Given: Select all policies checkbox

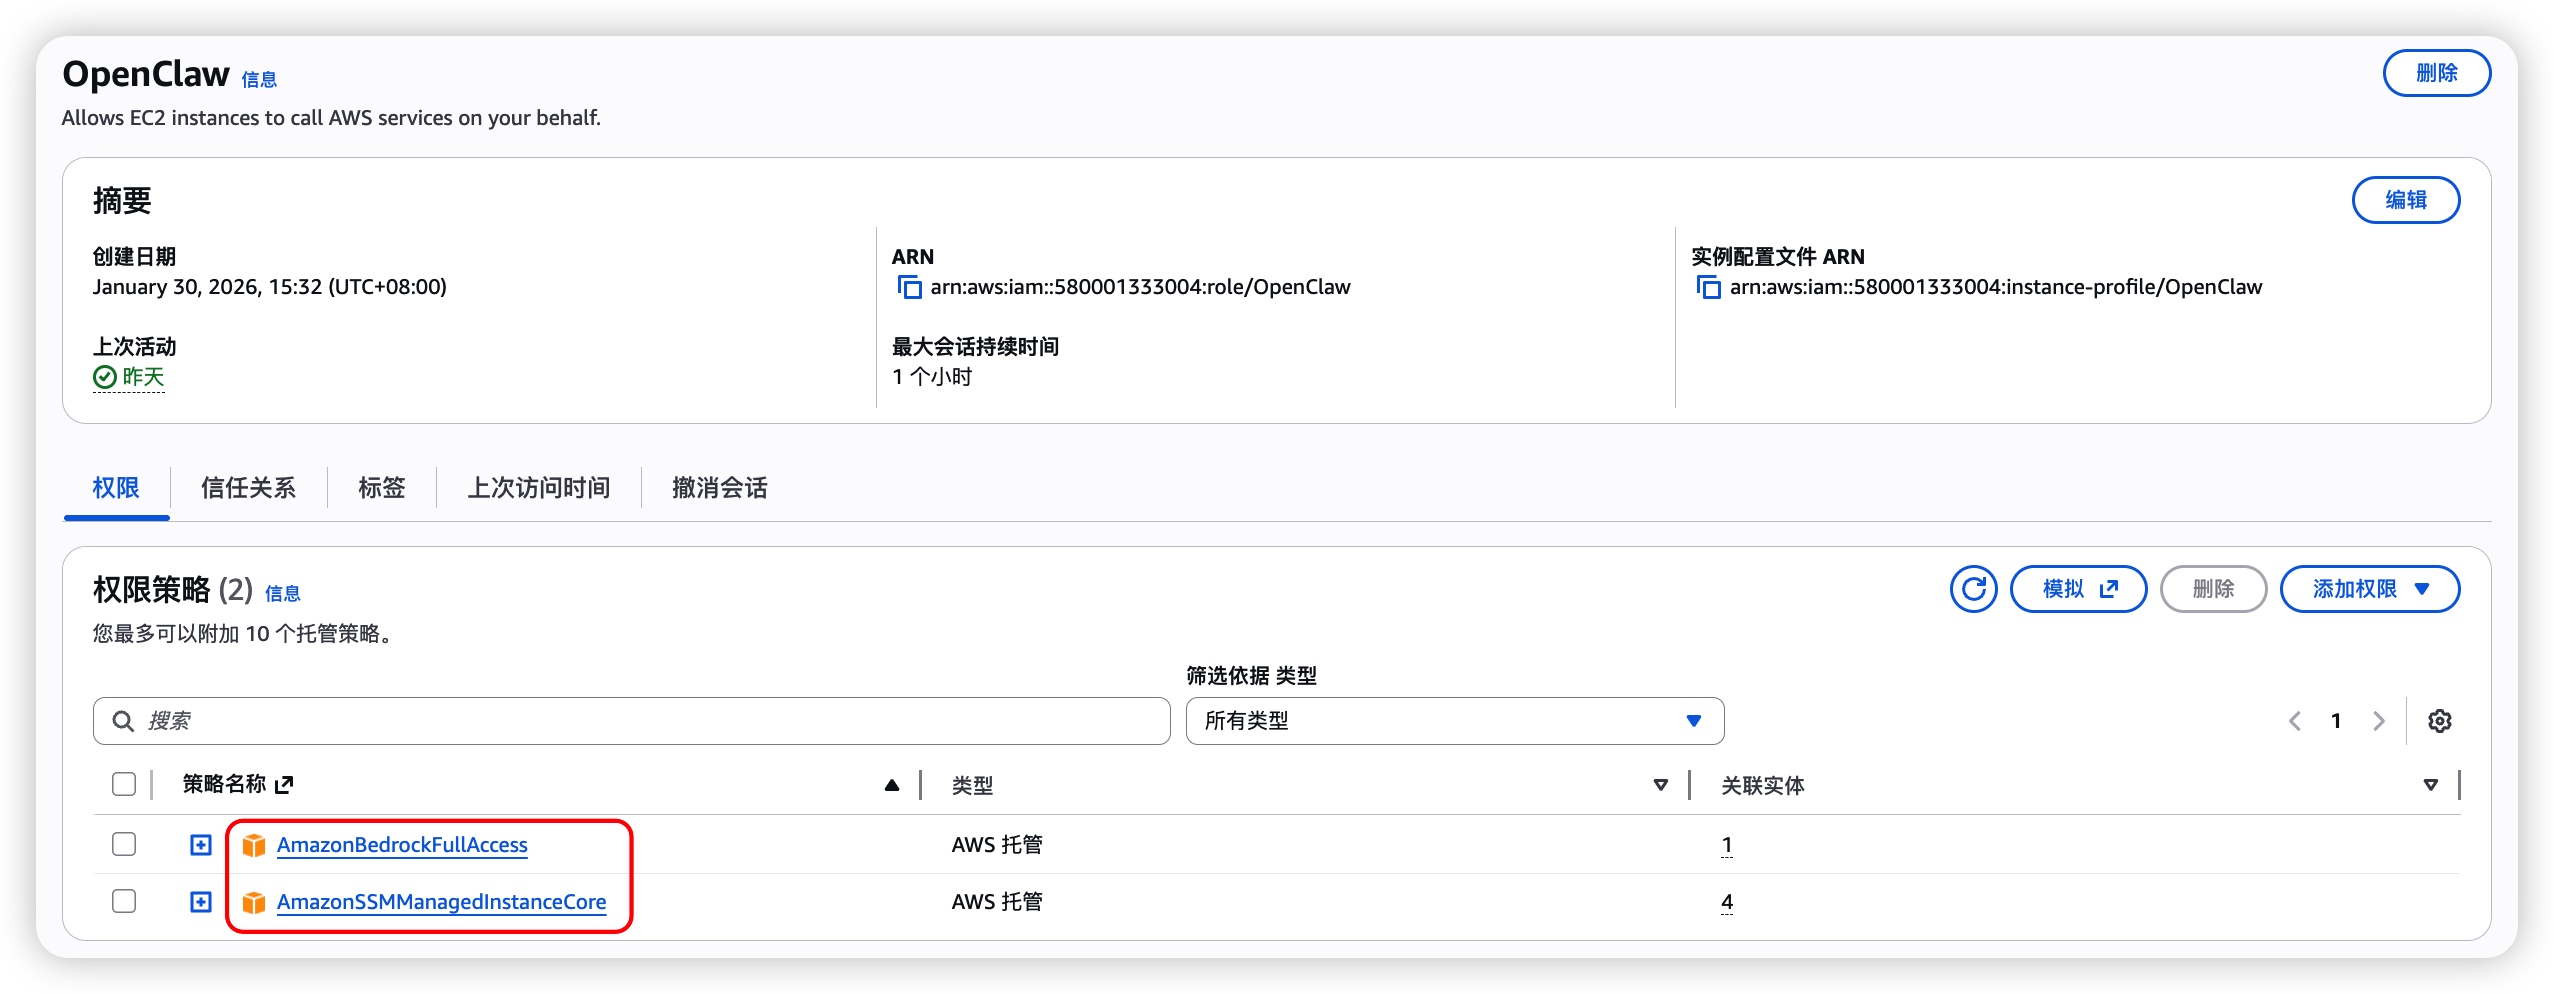Looking at the screenshot, I should (x=124, y=784).
